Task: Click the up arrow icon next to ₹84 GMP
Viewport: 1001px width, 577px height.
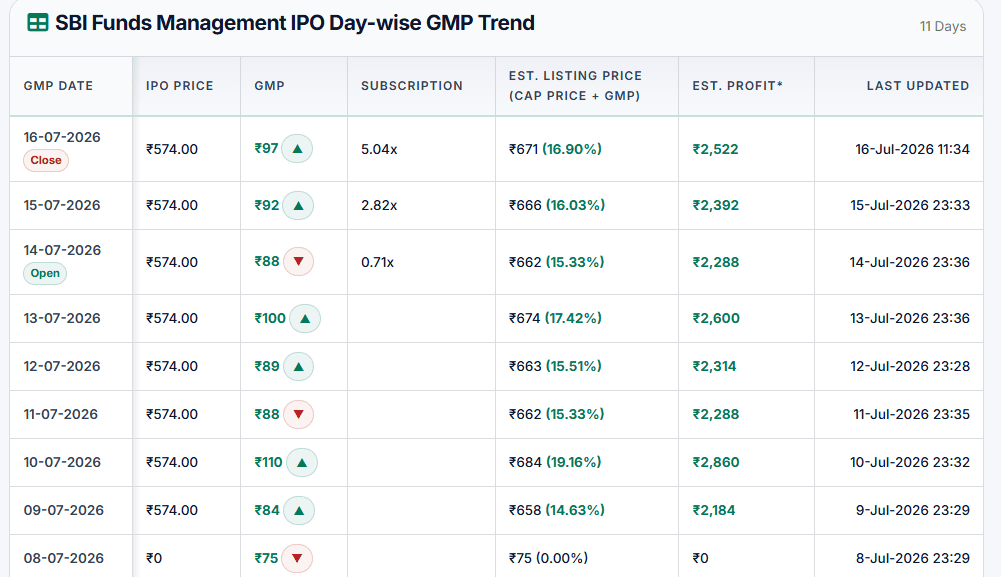Action: click(299, 510)
